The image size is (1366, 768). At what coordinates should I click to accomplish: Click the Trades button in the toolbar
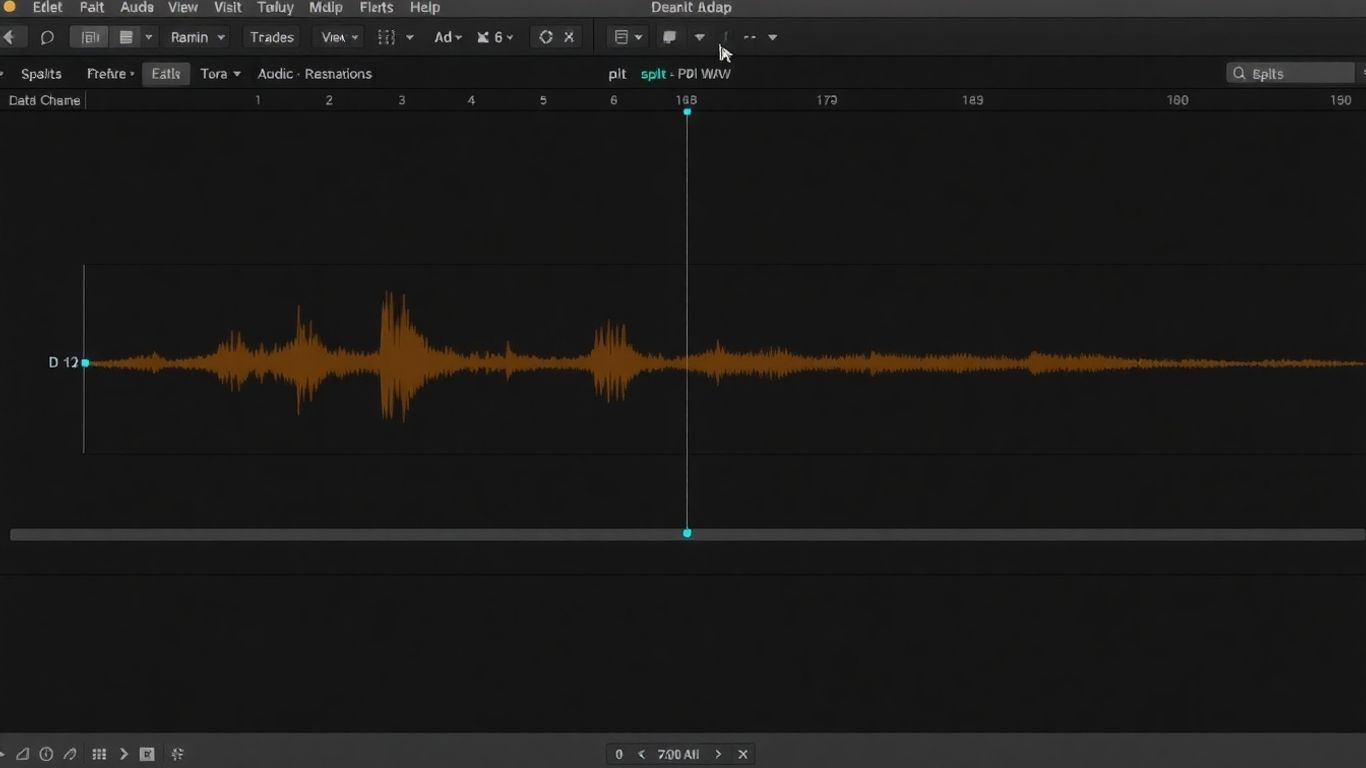(270, 37)
